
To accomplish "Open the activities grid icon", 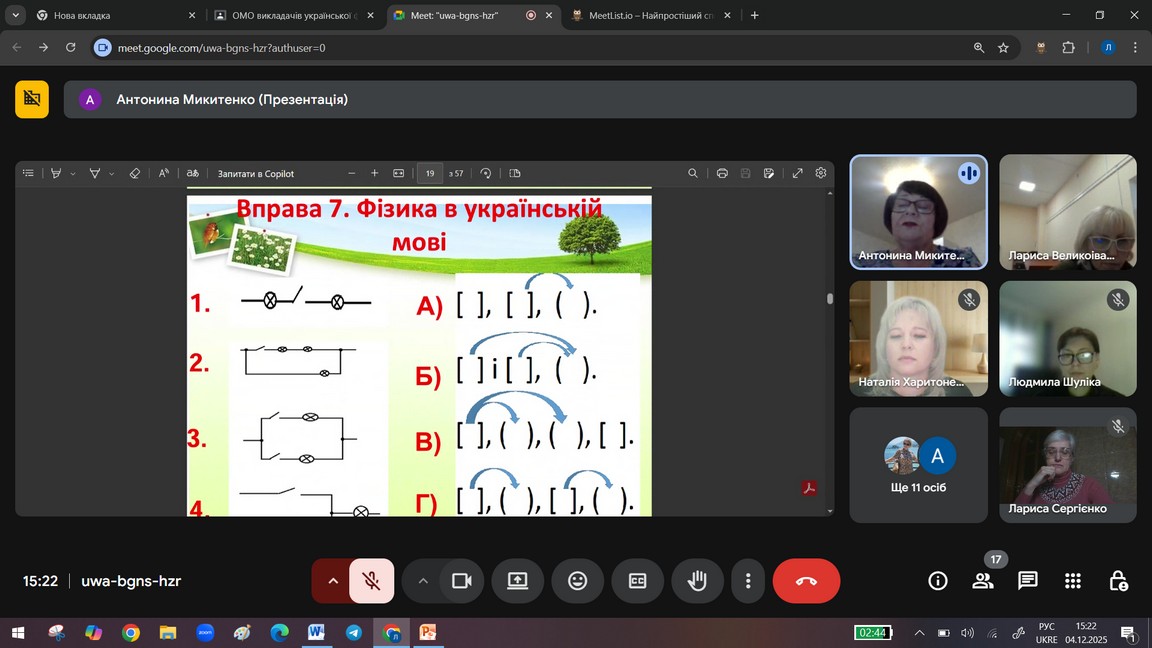I will pyautogui.click(x=1073, y=581).
